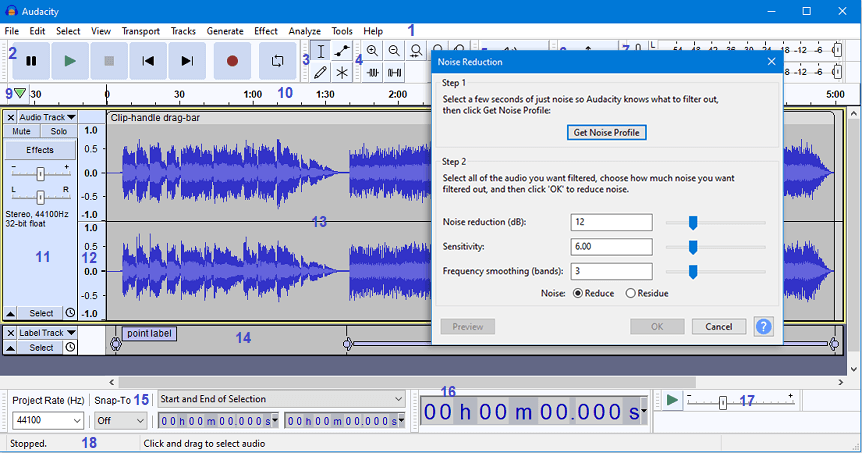Close the Noise Reduction dialog
The image size is (862, 453).
tap(771, 62)
